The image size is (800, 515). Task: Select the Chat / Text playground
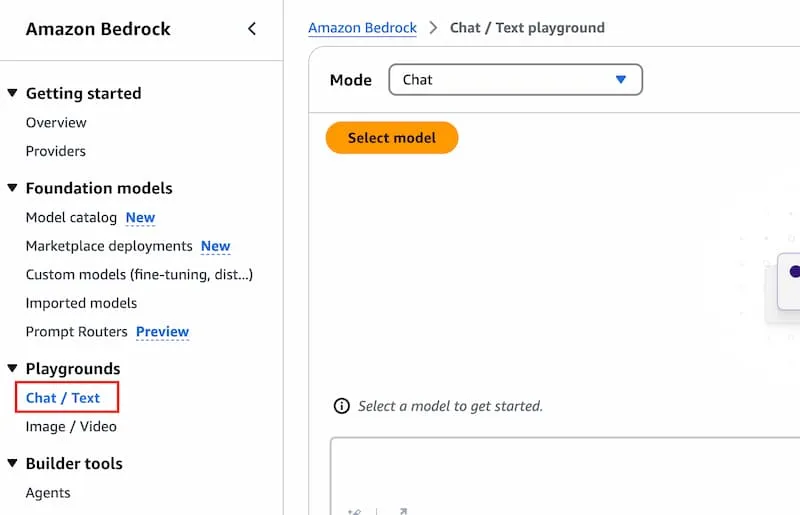coord(63,398)
